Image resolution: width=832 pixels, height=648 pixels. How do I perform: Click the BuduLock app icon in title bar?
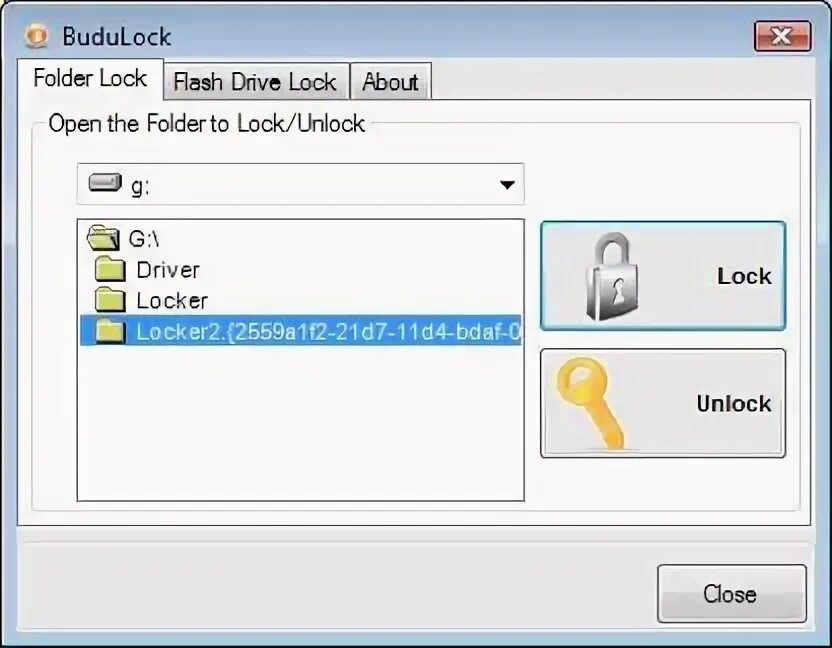pyautogui.click(x=37, y=36)
